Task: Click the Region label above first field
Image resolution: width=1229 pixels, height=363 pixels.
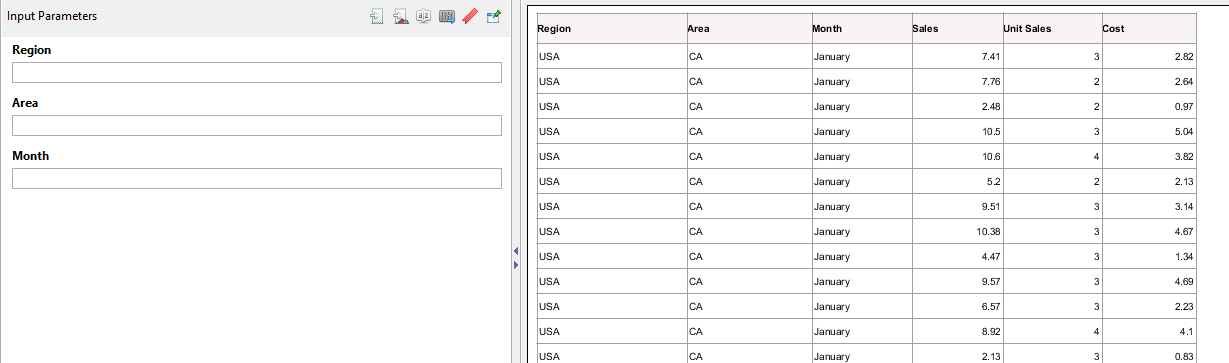Action: pyautogui.click(x=31, y=50)
